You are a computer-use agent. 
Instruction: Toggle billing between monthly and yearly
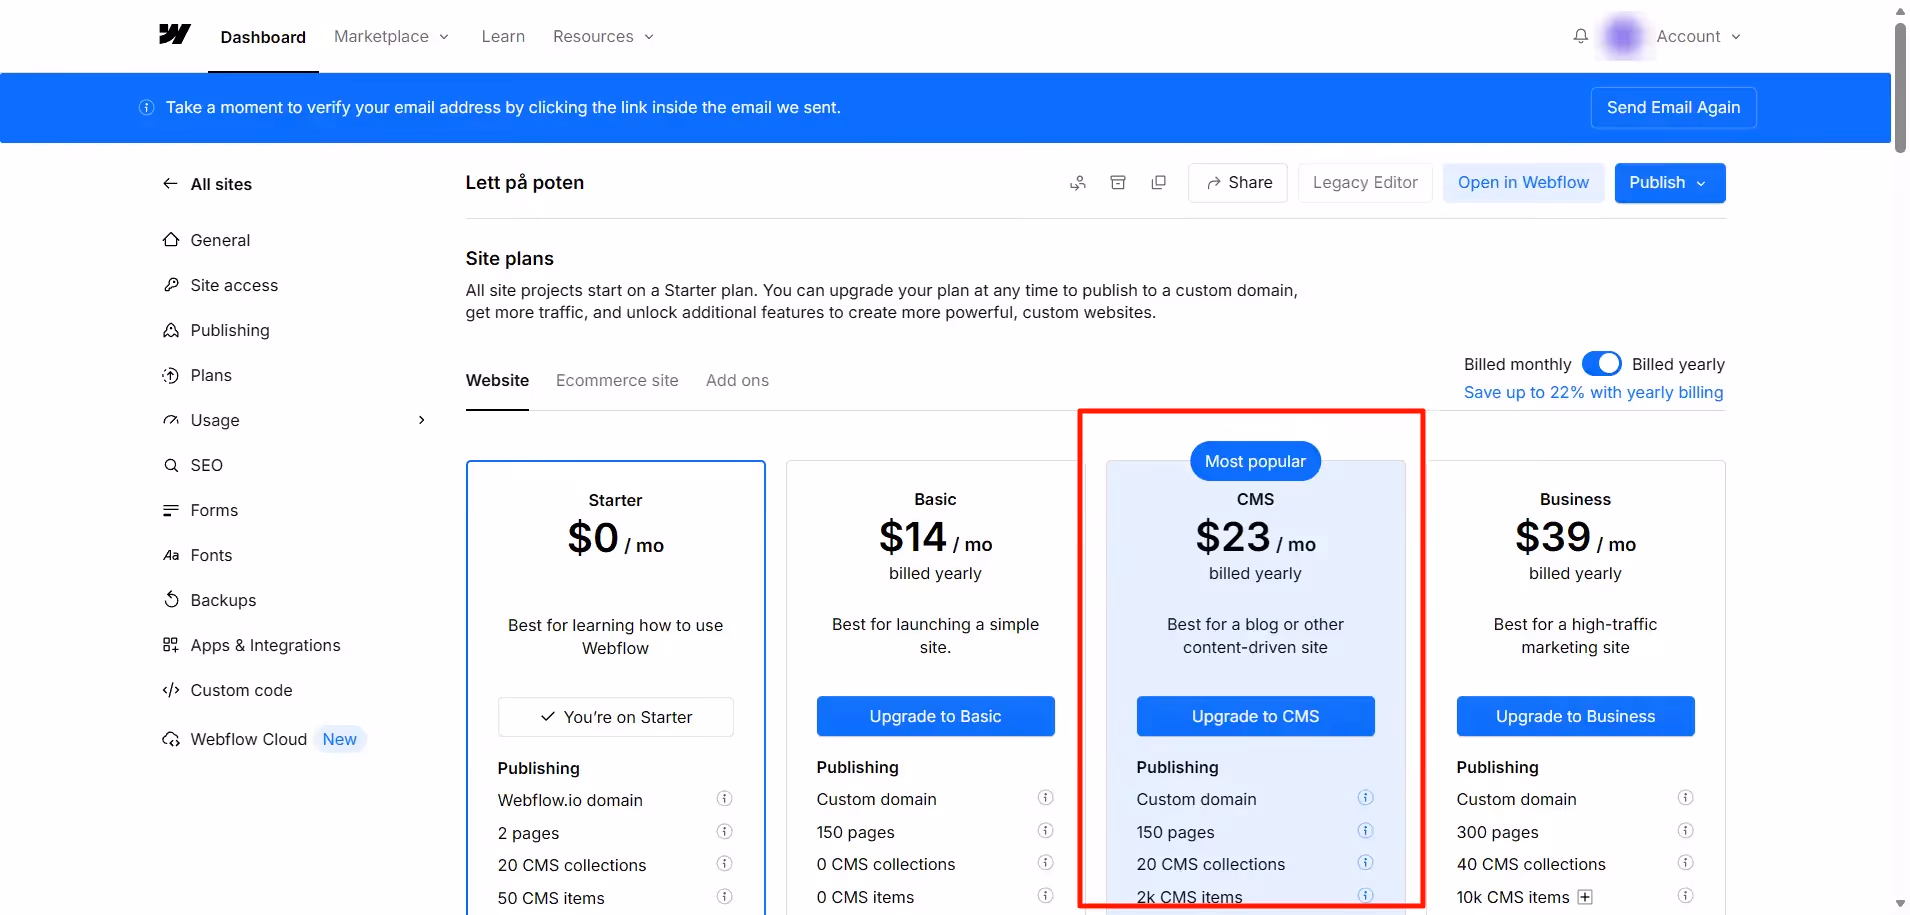pyautogui.click(x=1601, y=364)
